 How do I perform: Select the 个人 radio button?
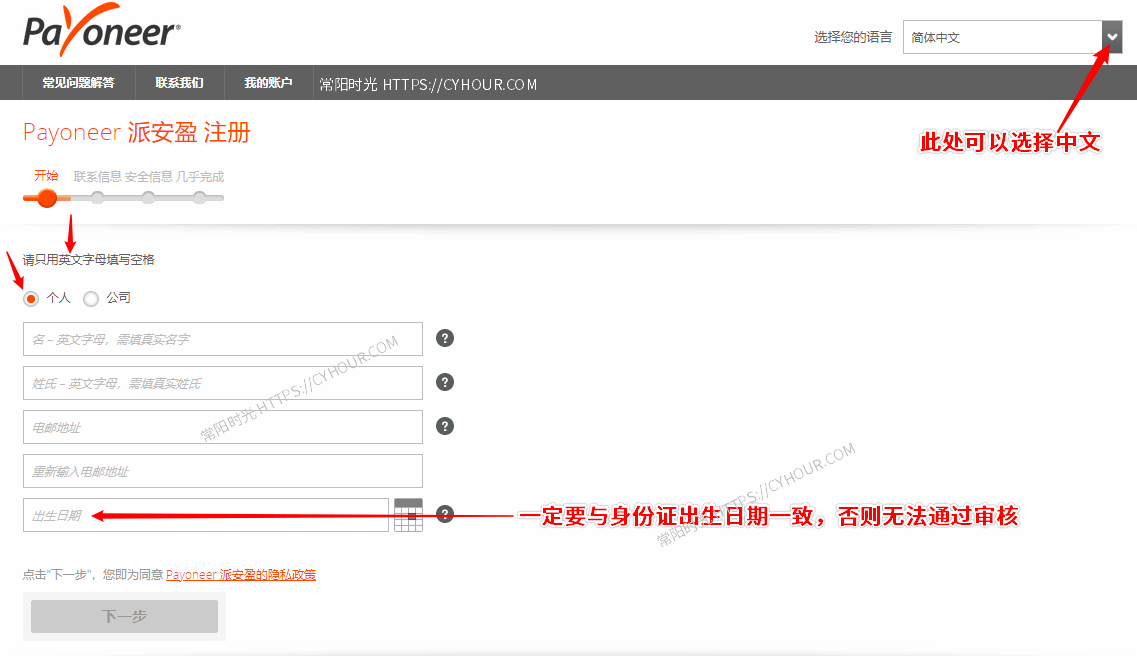30,299
